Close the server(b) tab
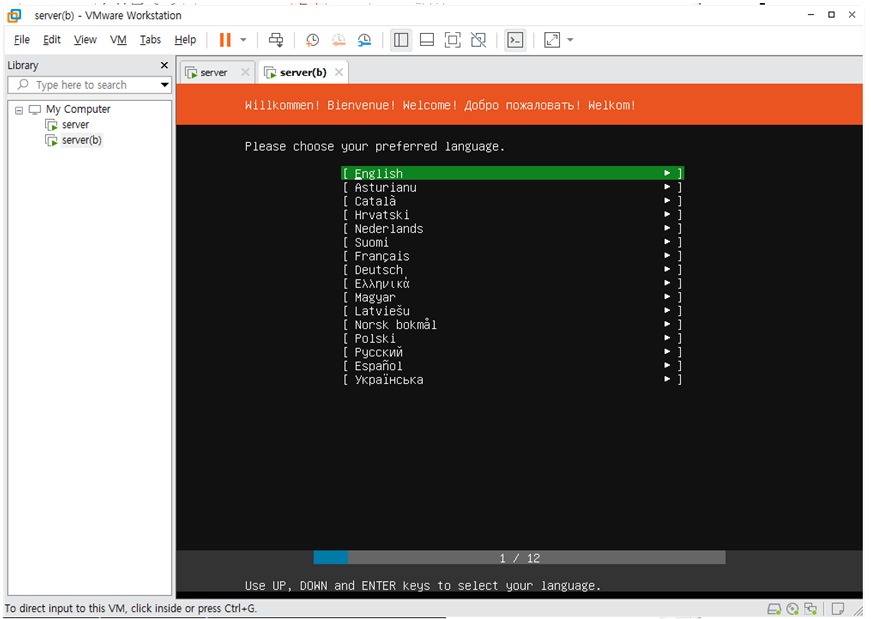Viewport: 871px width, 619px height. [339, 72]
